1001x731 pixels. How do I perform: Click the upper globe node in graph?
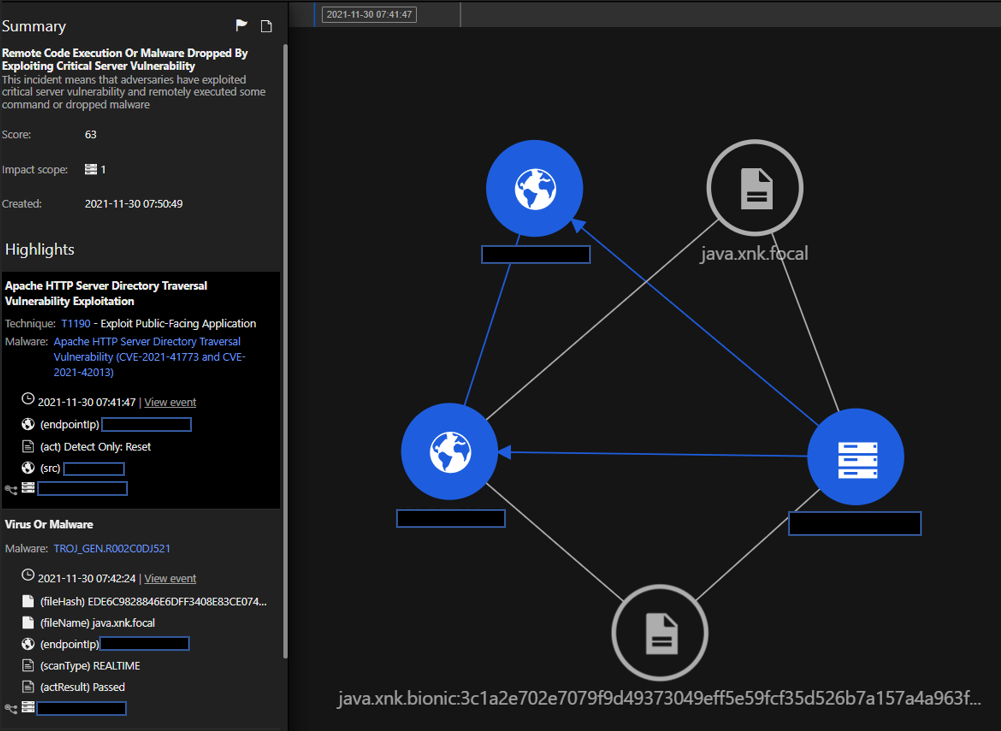coord(535,189)
